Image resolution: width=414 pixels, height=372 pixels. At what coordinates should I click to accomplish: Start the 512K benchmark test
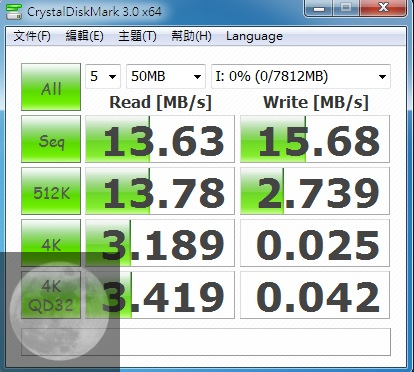pyautogui.click(x=51, y=191)
